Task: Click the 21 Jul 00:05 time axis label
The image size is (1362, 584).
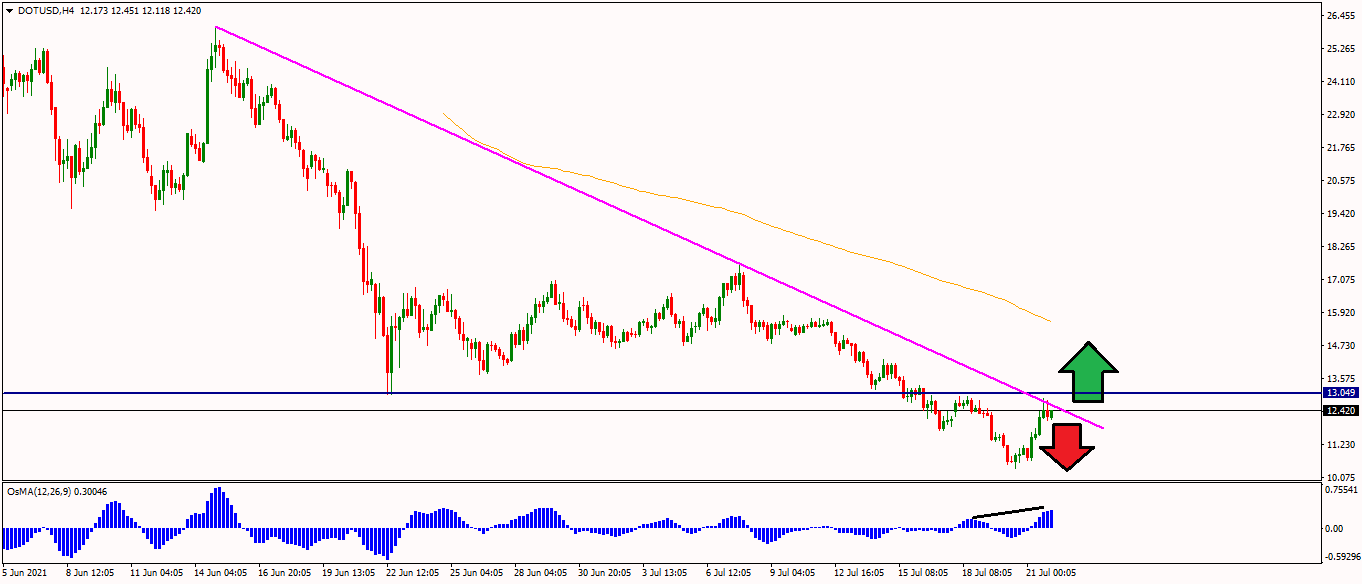Action: pos(1052,574)
